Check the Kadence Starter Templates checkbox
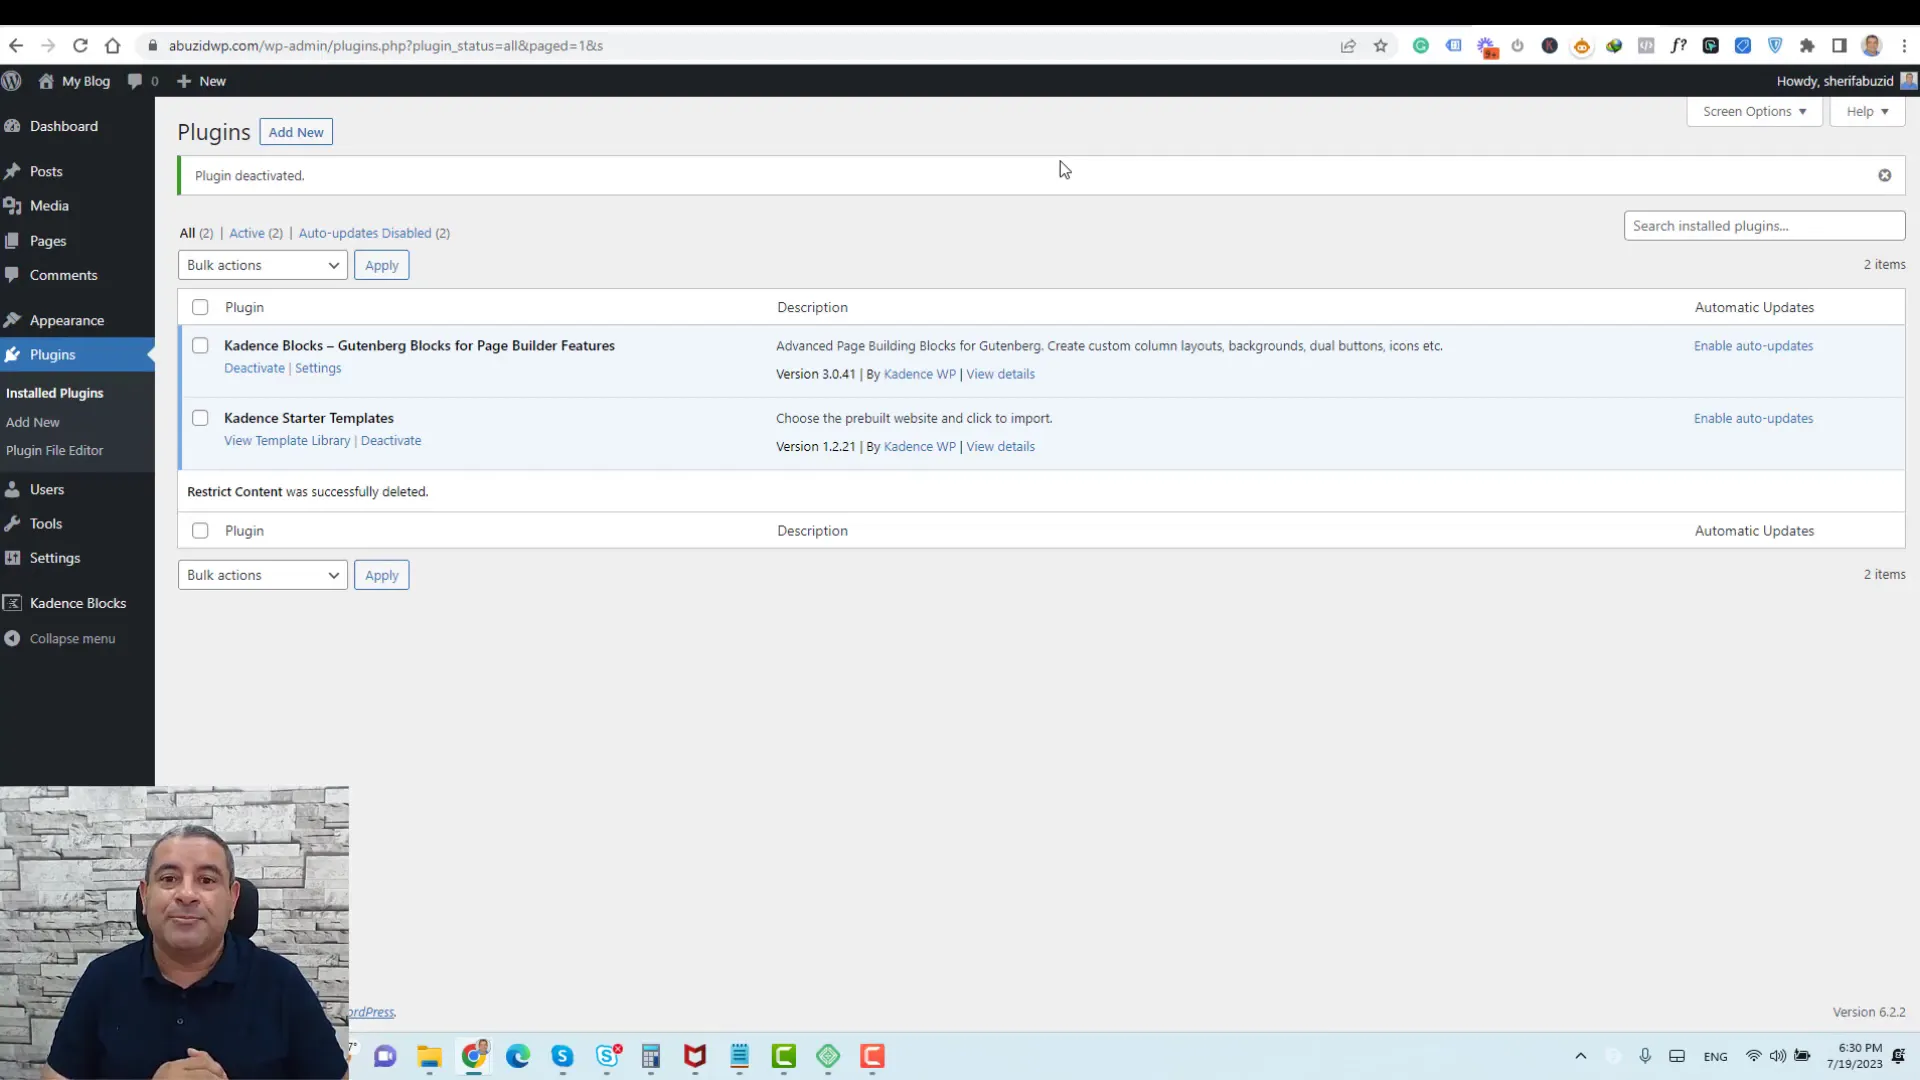The image size is (1920, 1080). click(x=200, y=418)
